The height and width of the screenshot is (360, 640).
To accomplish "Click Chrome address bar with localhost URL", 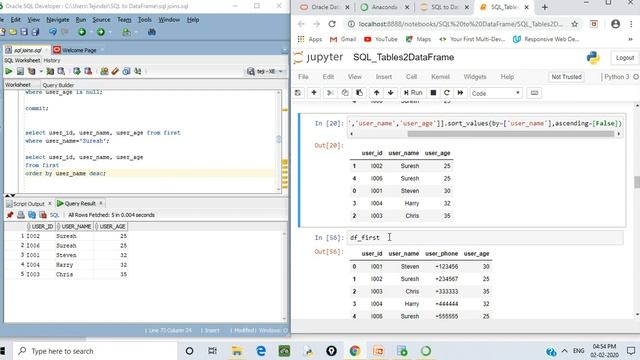I will pos(460,24).
